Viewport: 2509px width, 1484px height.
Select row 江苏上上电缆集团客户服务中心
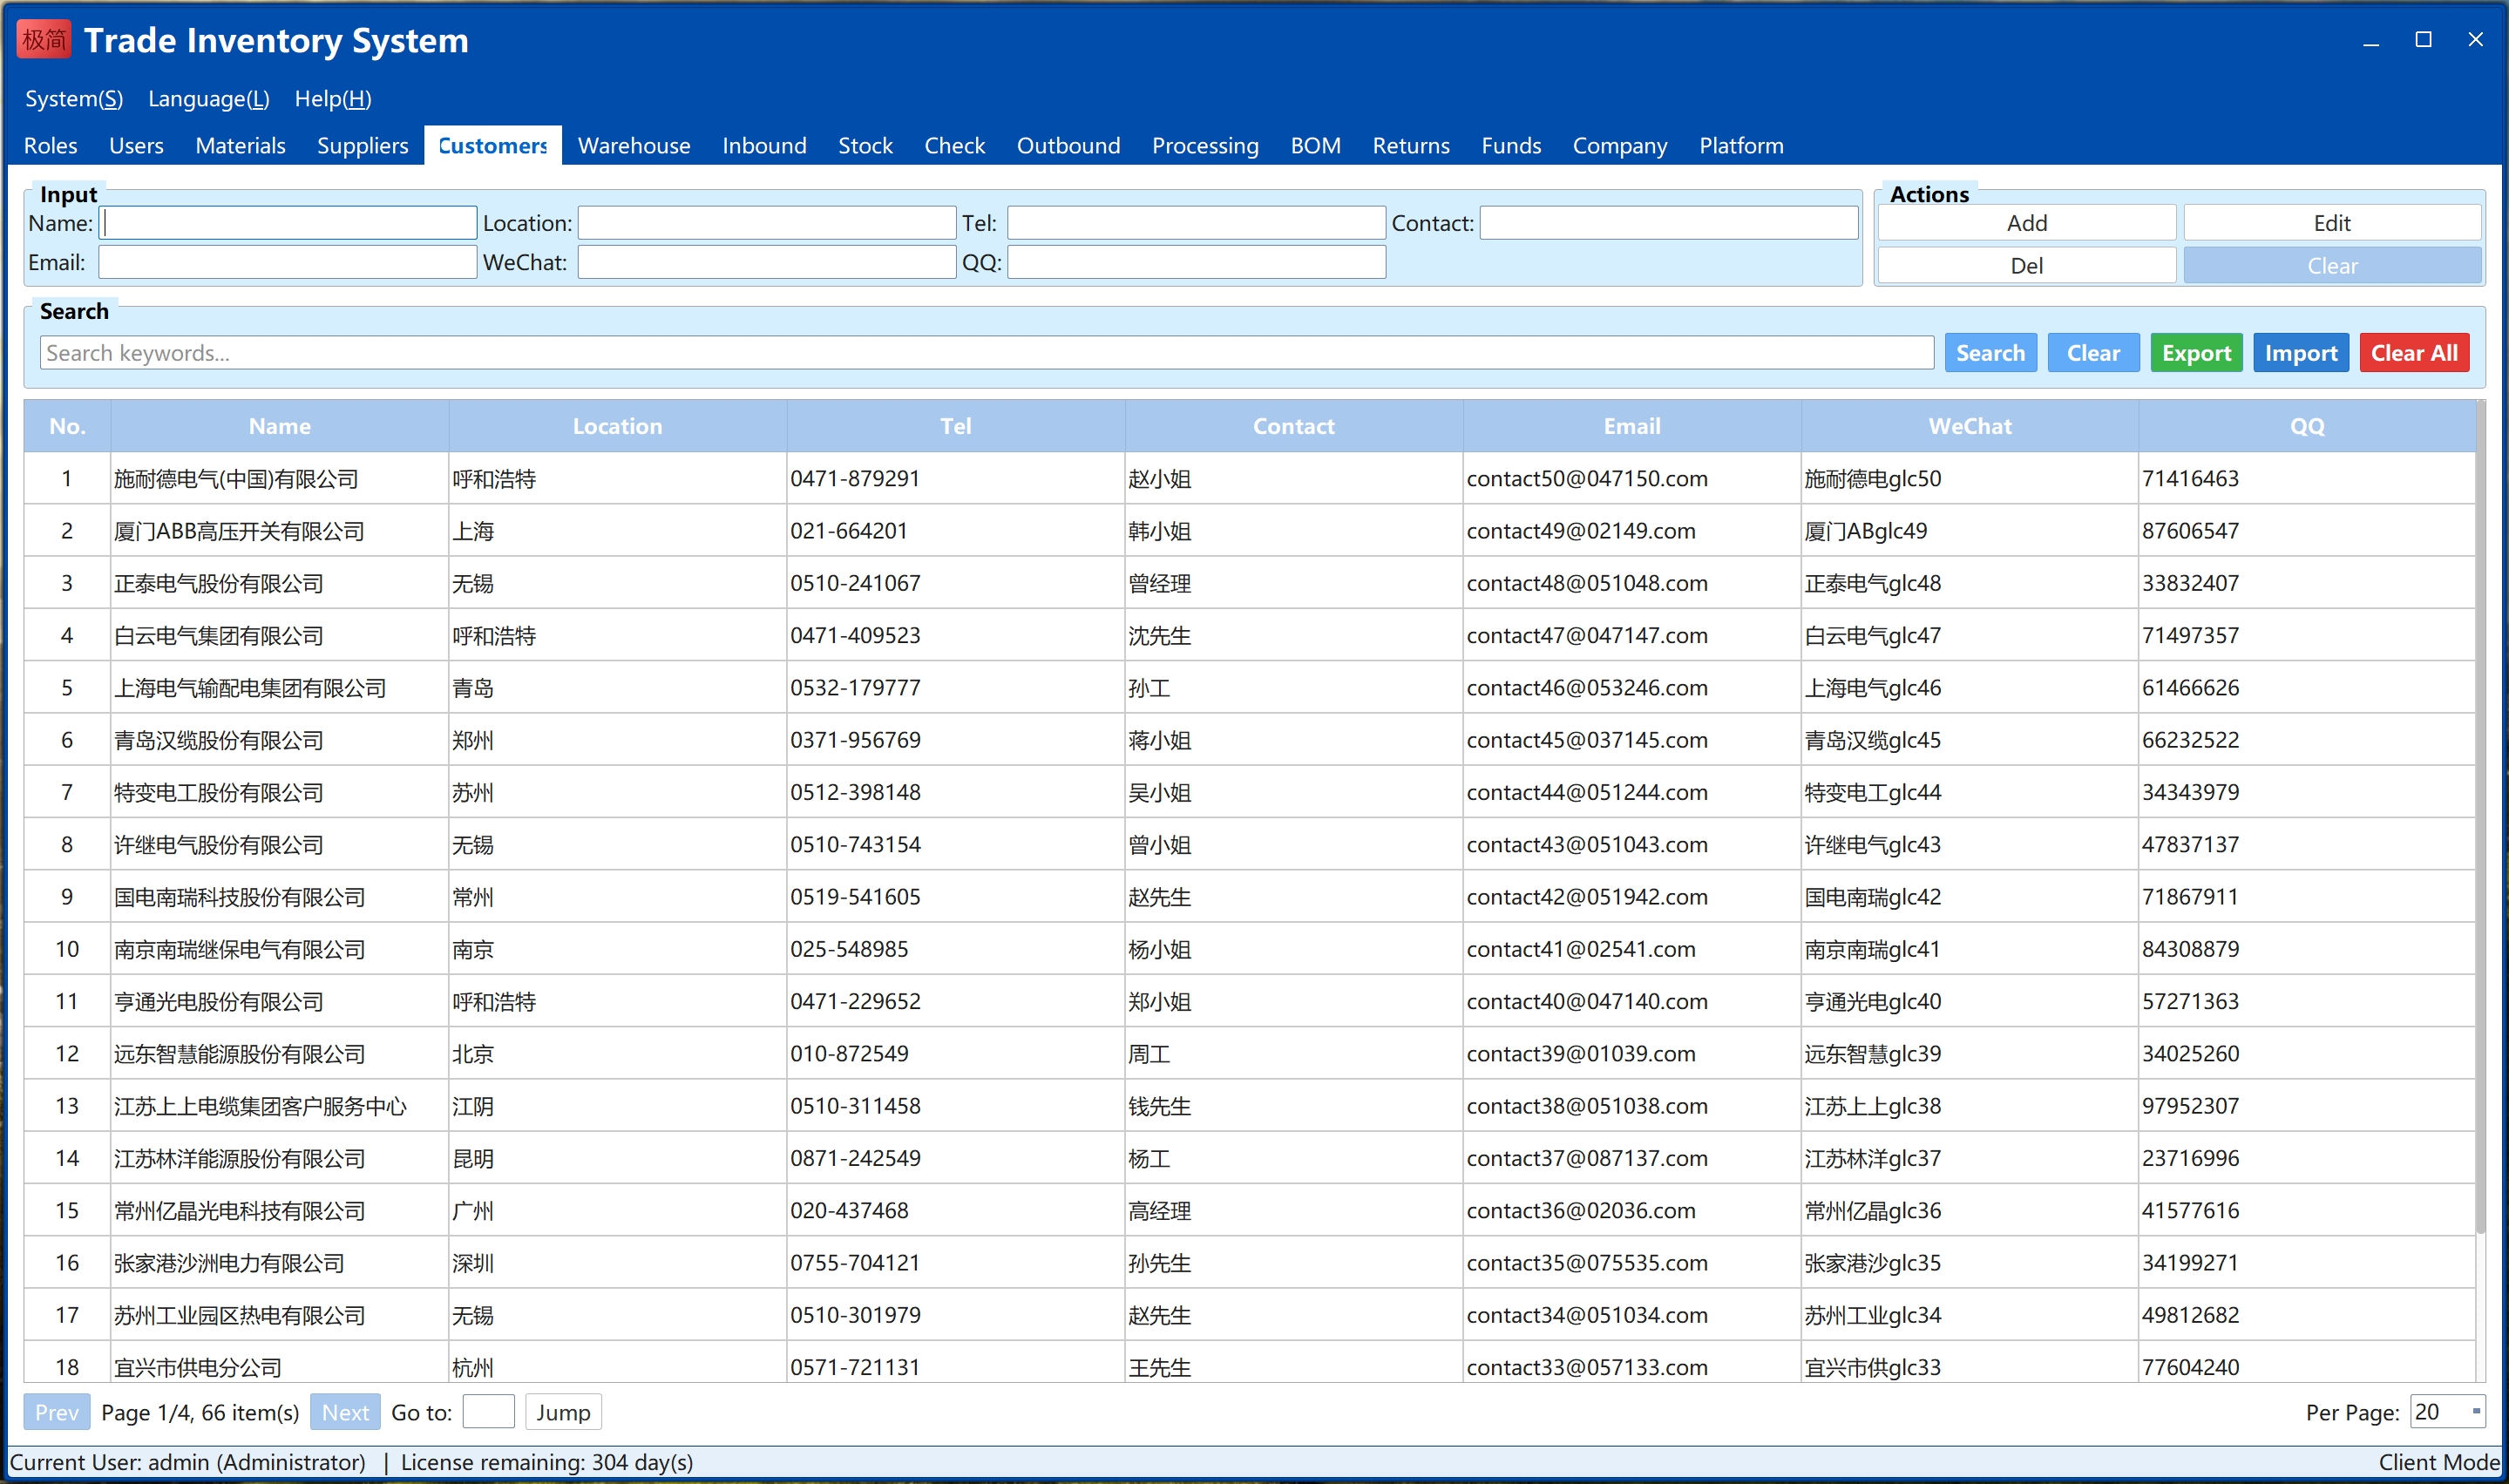(1250, 1106)
